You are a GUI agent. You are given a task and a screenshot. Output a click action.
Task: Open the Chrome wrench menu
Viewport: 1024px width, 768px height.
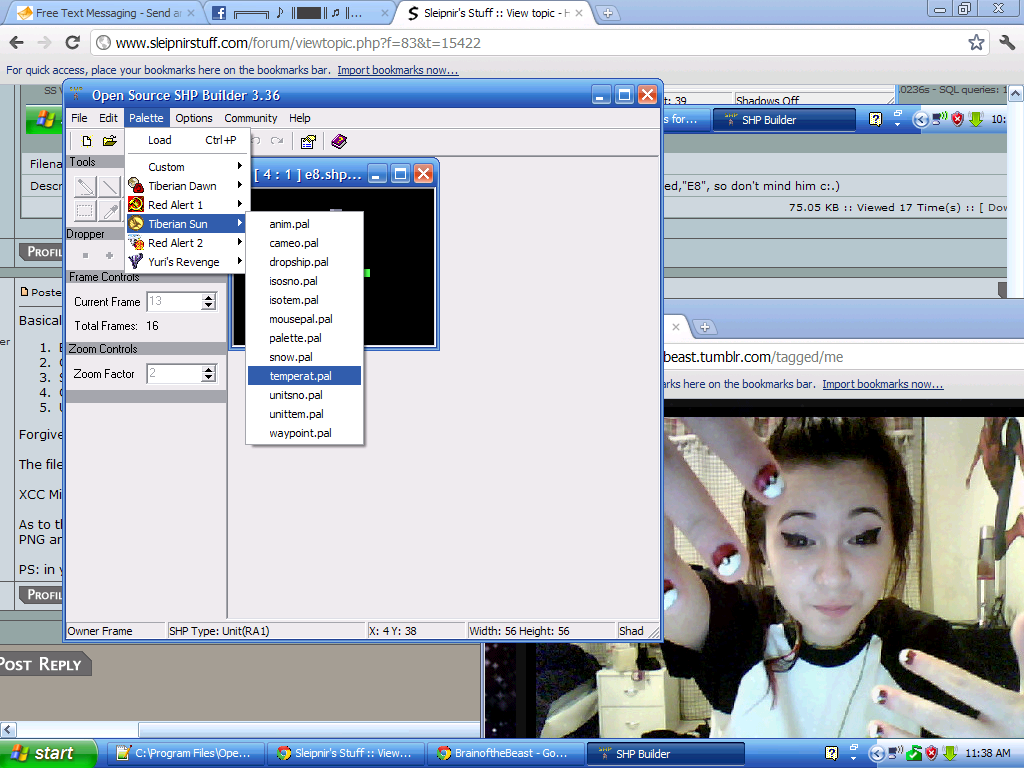coord(1007,43)
